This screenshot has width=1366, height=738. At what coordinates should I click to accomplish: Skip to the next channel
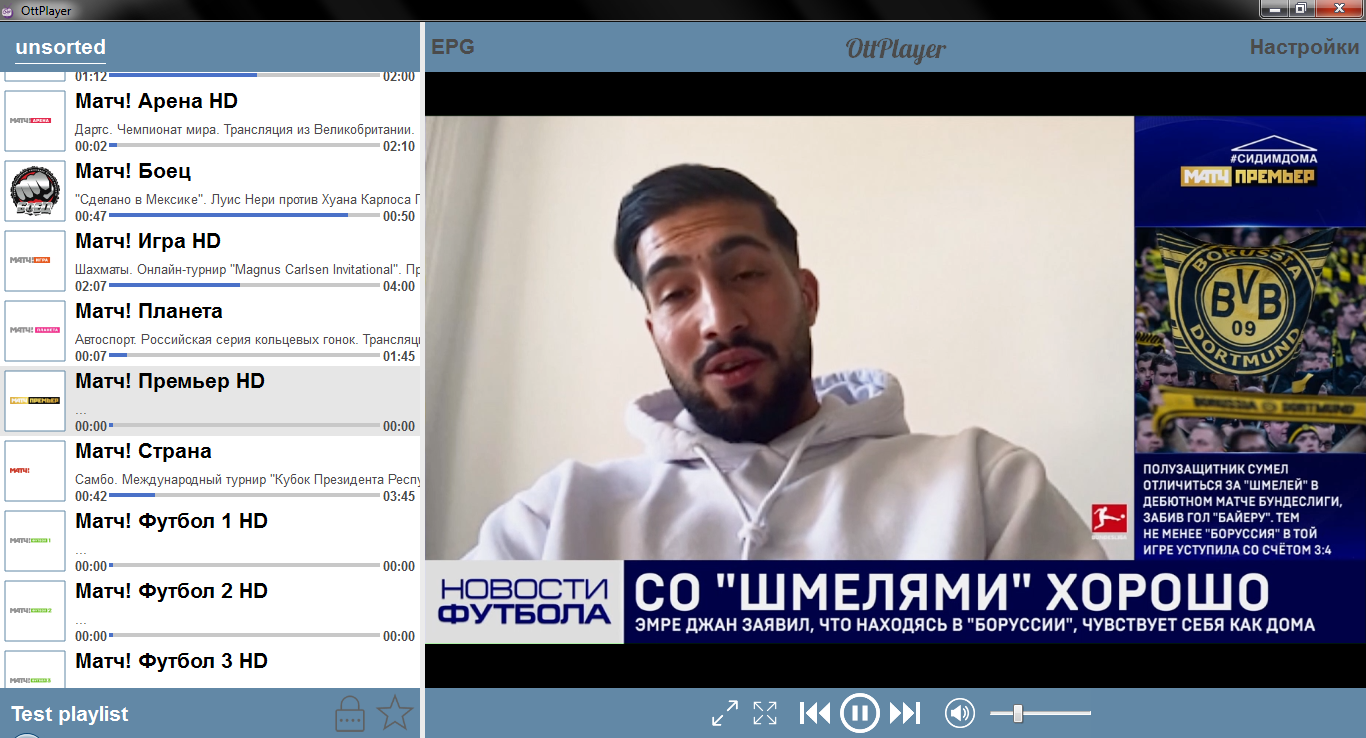[904, 713]
